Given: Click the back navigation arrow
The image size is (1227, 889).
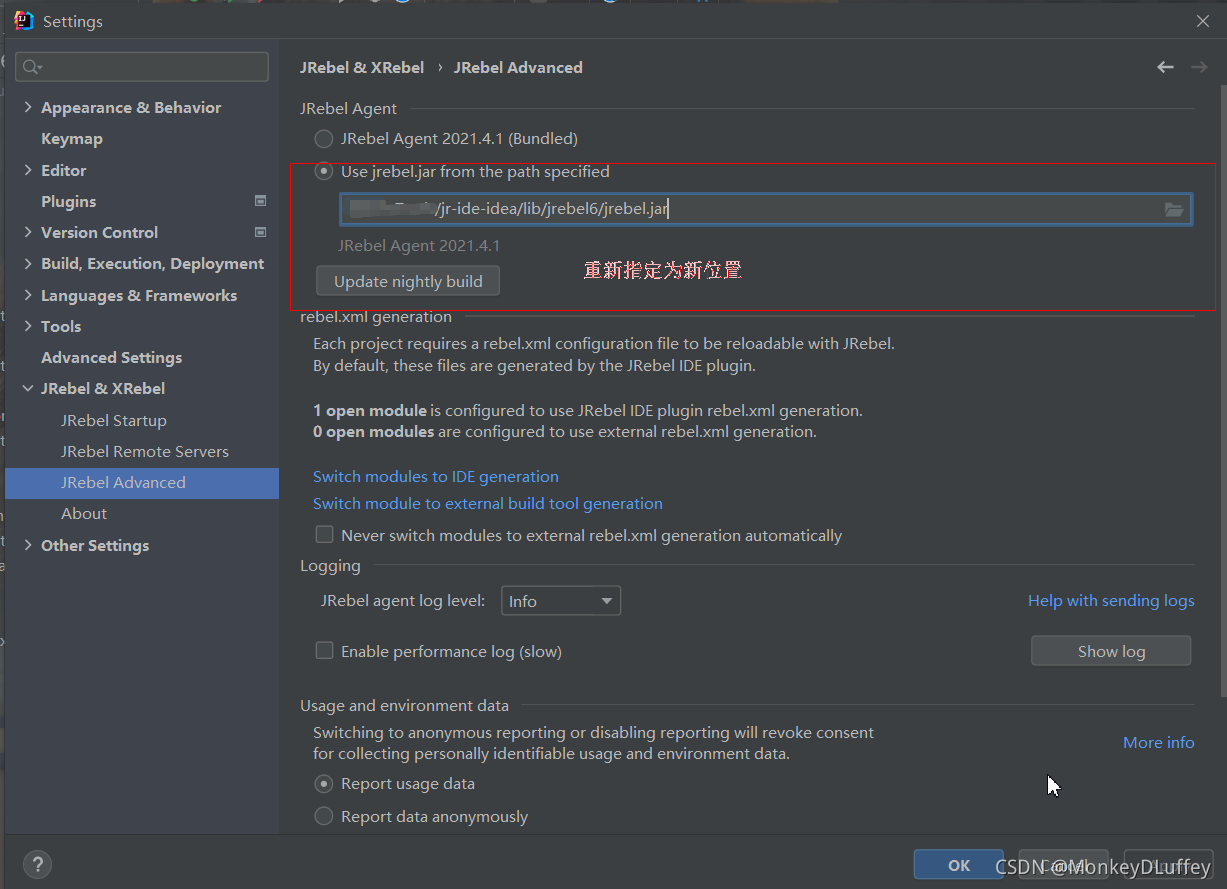Looking at the screenshot, I should coord(1165,67).
